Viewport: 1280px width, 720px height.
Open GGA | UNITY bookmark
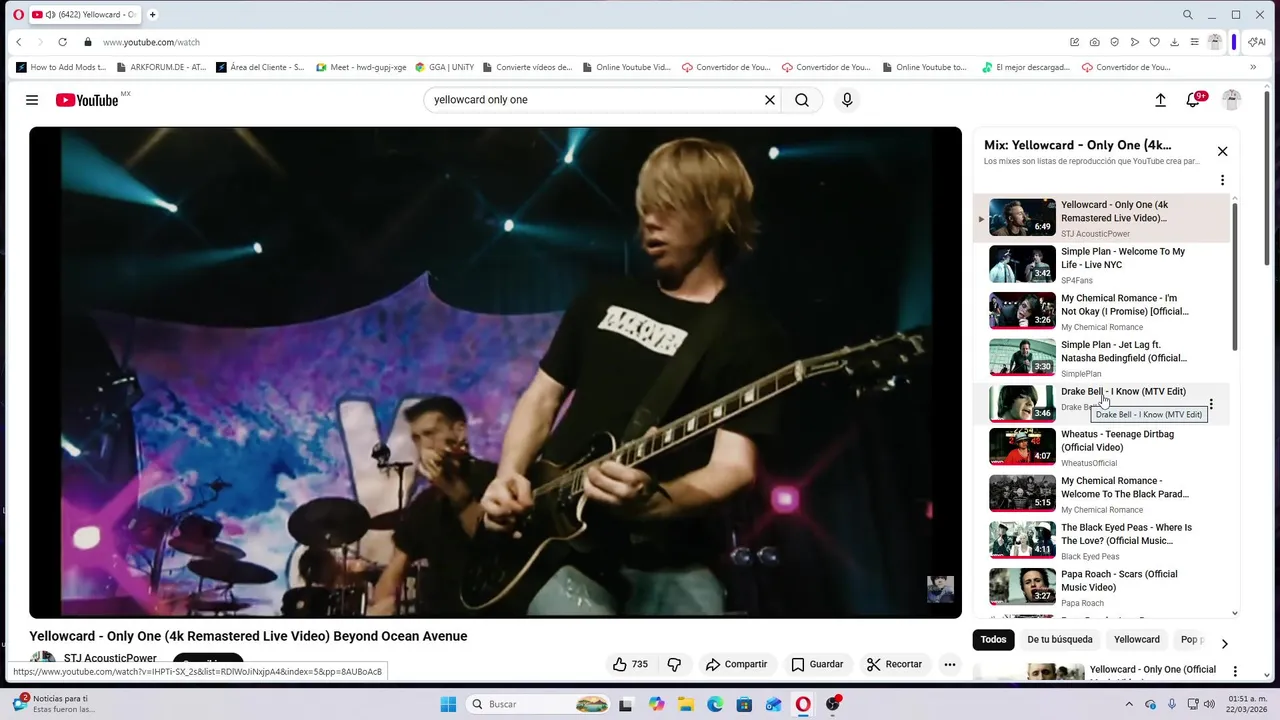point(444,68)
